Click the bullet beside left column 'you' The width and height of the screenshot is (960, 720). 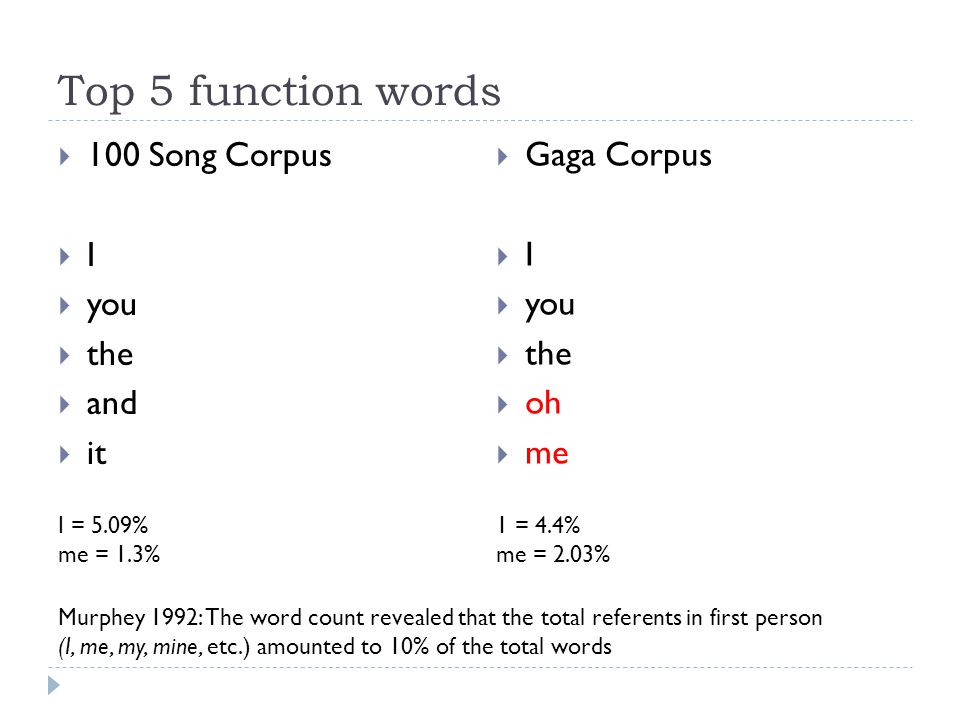click(64, 306)
